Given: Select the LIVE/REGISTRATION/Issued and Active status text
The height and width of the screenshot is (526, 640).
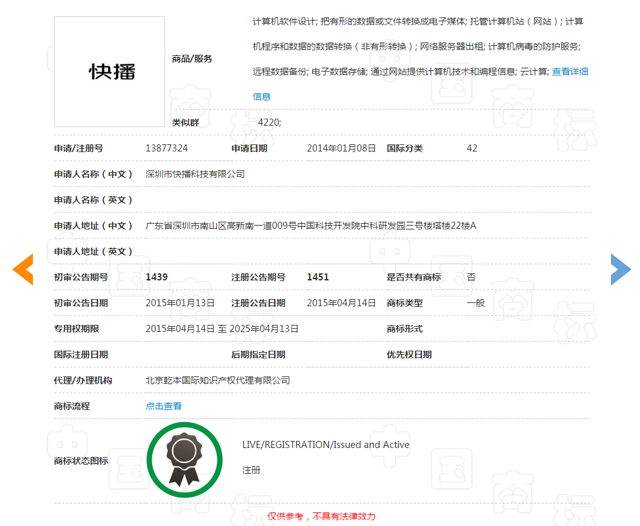Looking at the screenshot, I should (x=326, y=445).
